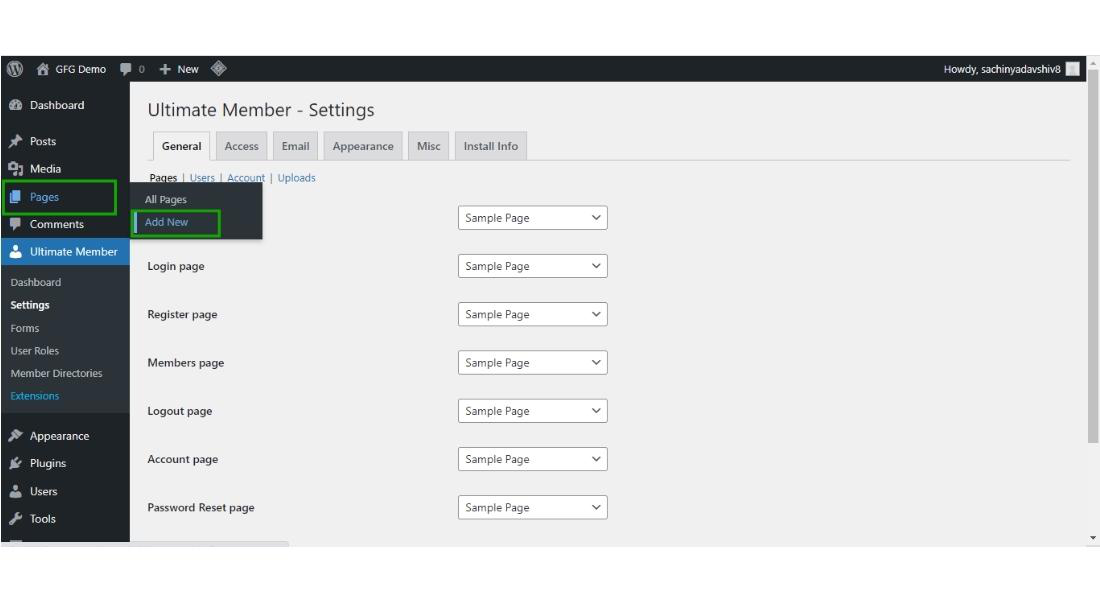Switch to the Appearance tab
The width and height of the screenshot is (1100, 600).
point(363,146)
